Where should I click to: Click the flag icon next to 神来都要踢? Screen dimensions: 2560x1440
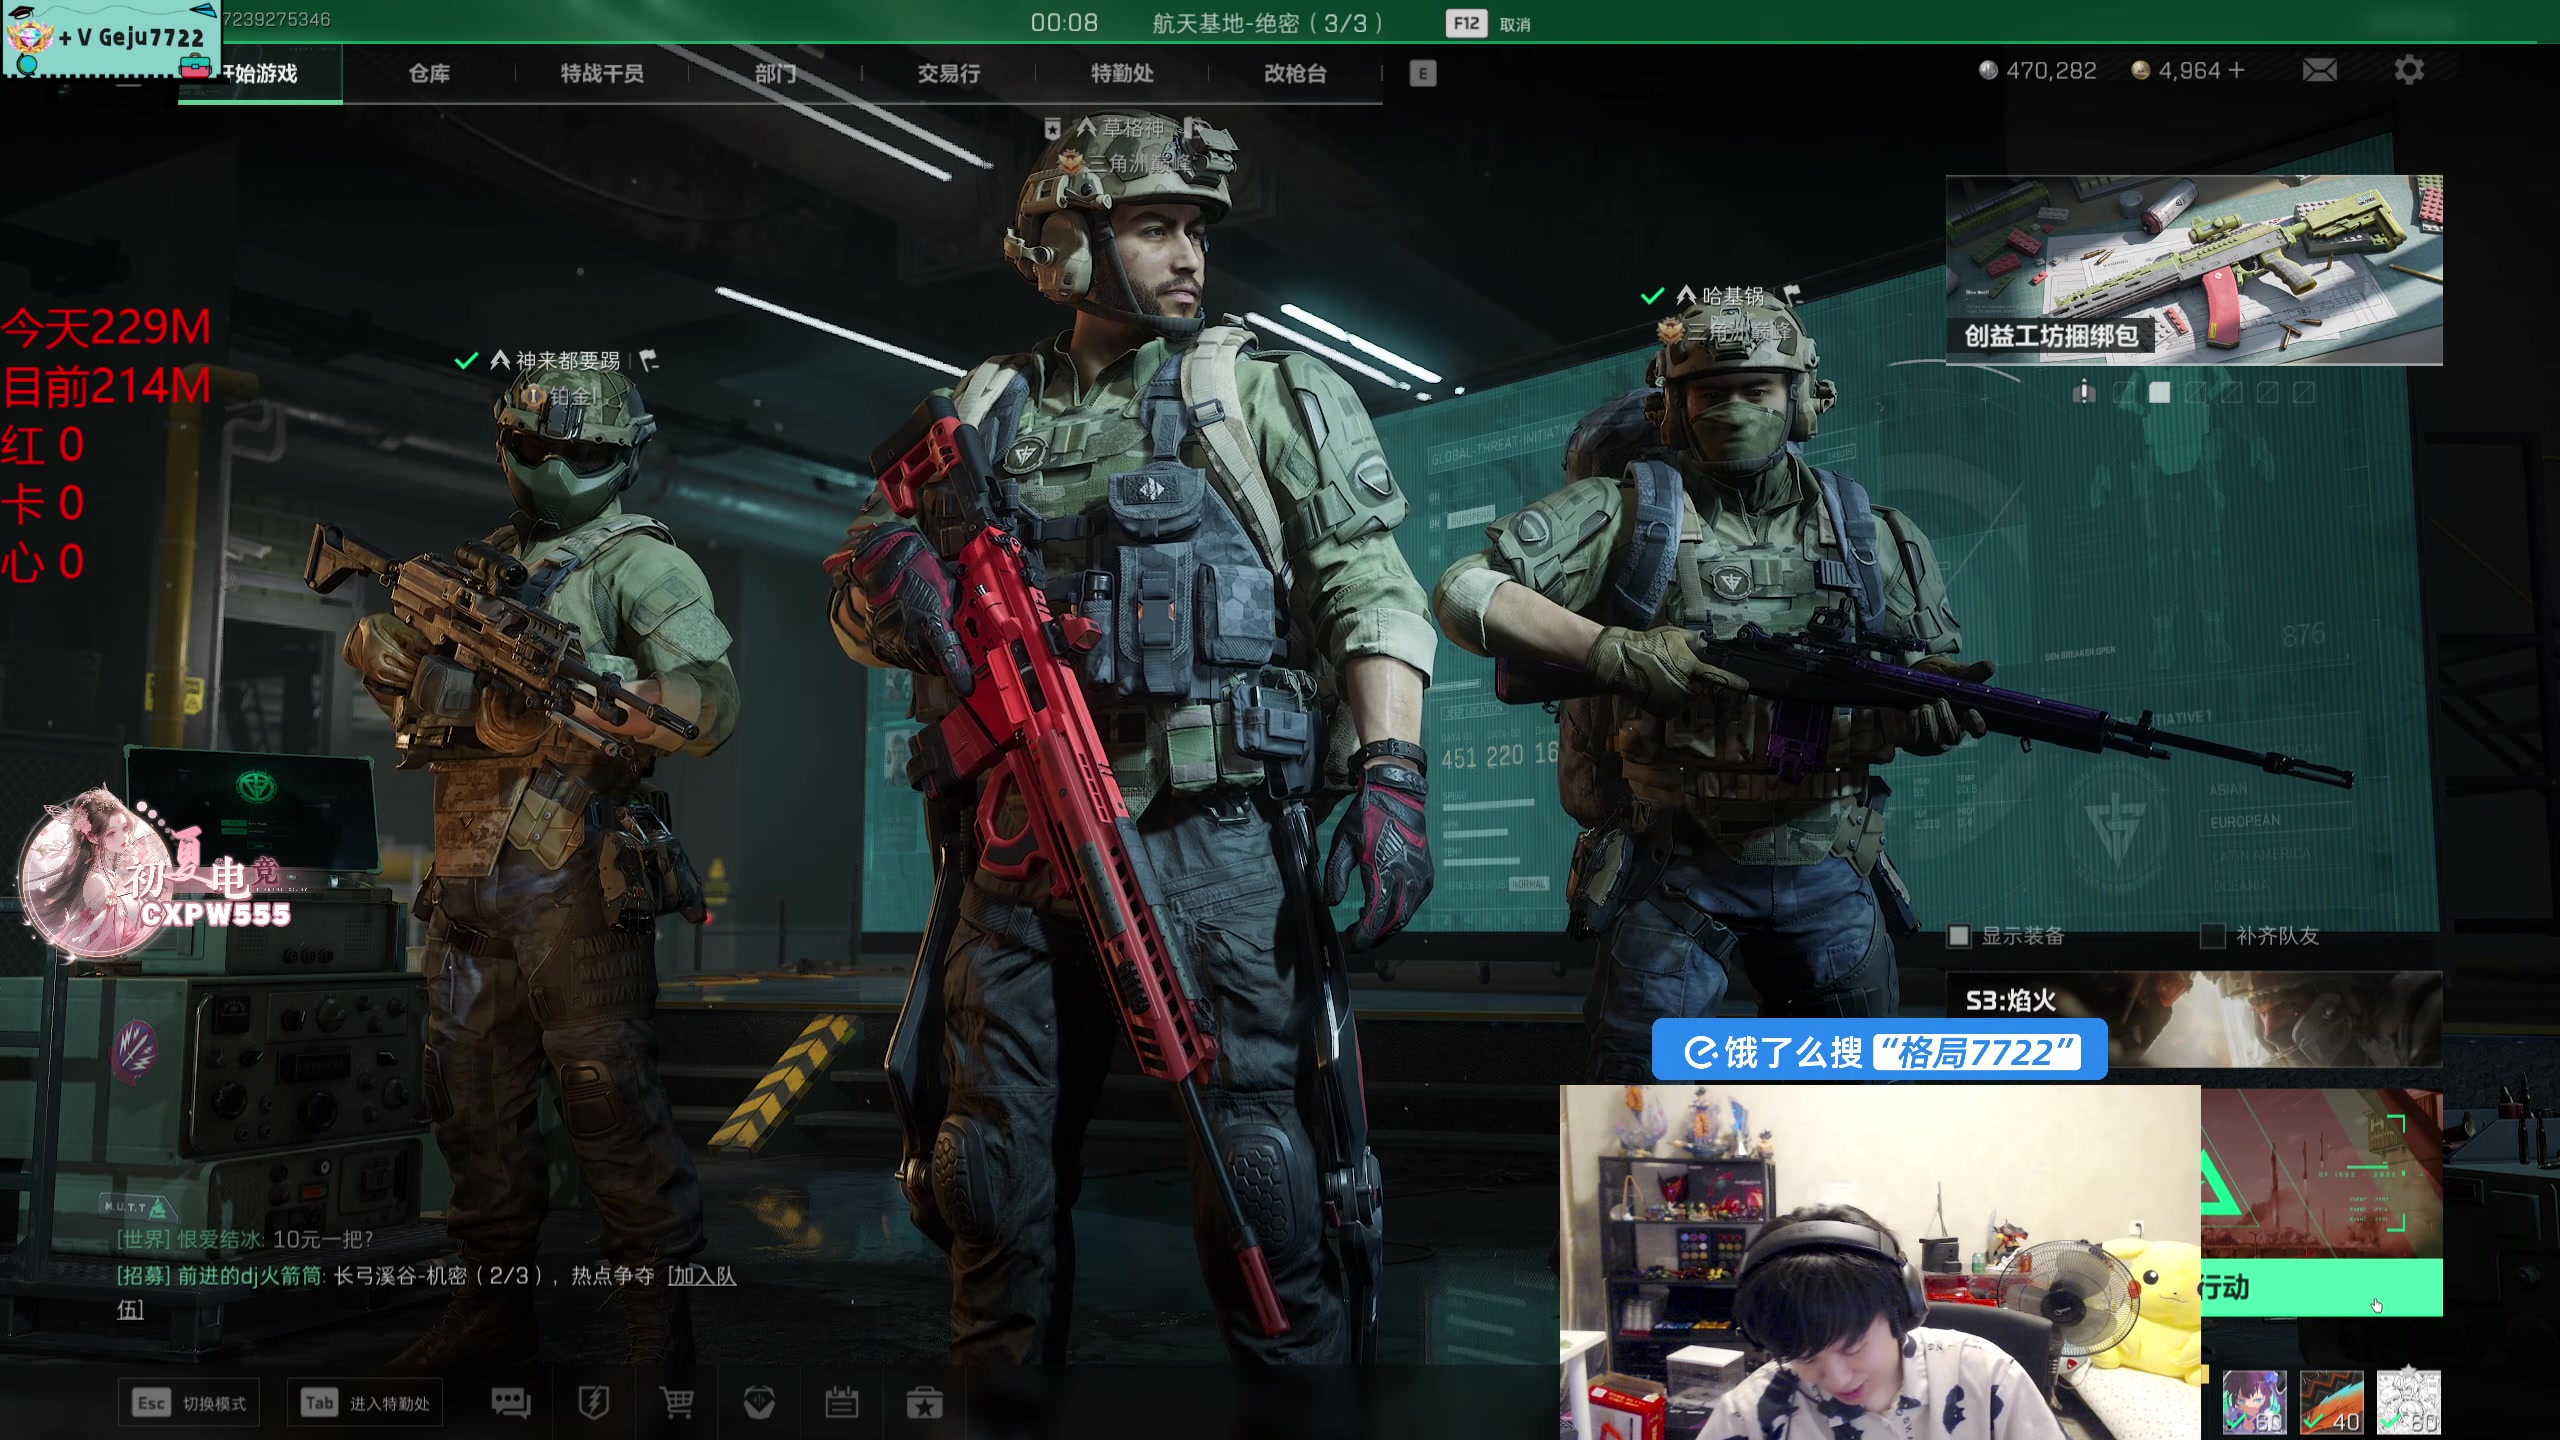[x=649, y=360]
